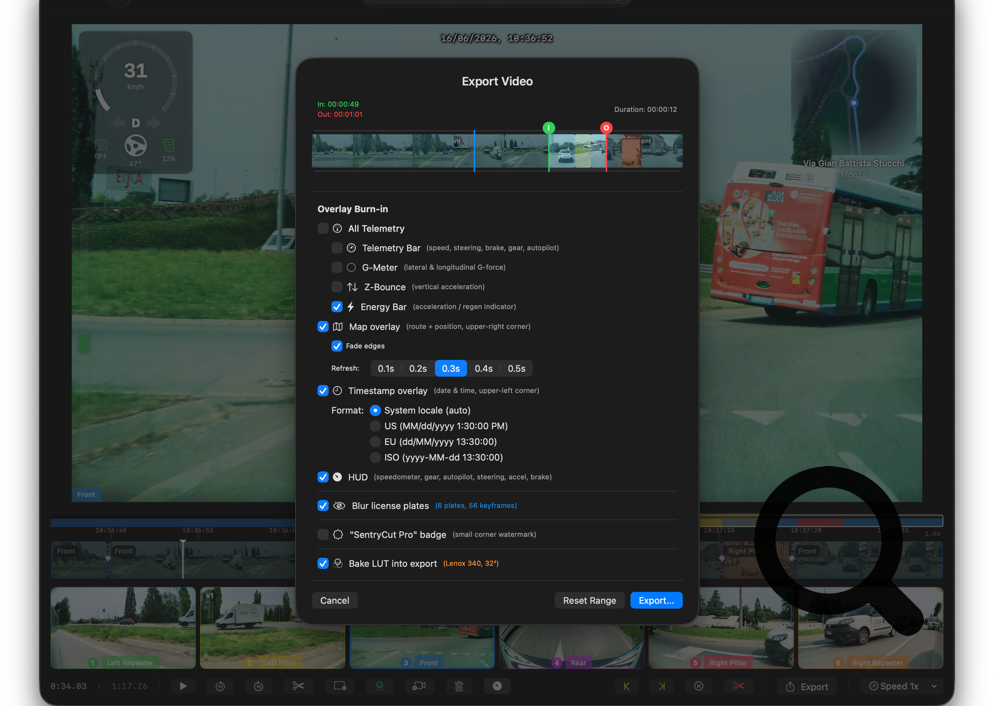Click the "Duration: 00:00:12" text

pyautogui.click(x=645, y=110)
